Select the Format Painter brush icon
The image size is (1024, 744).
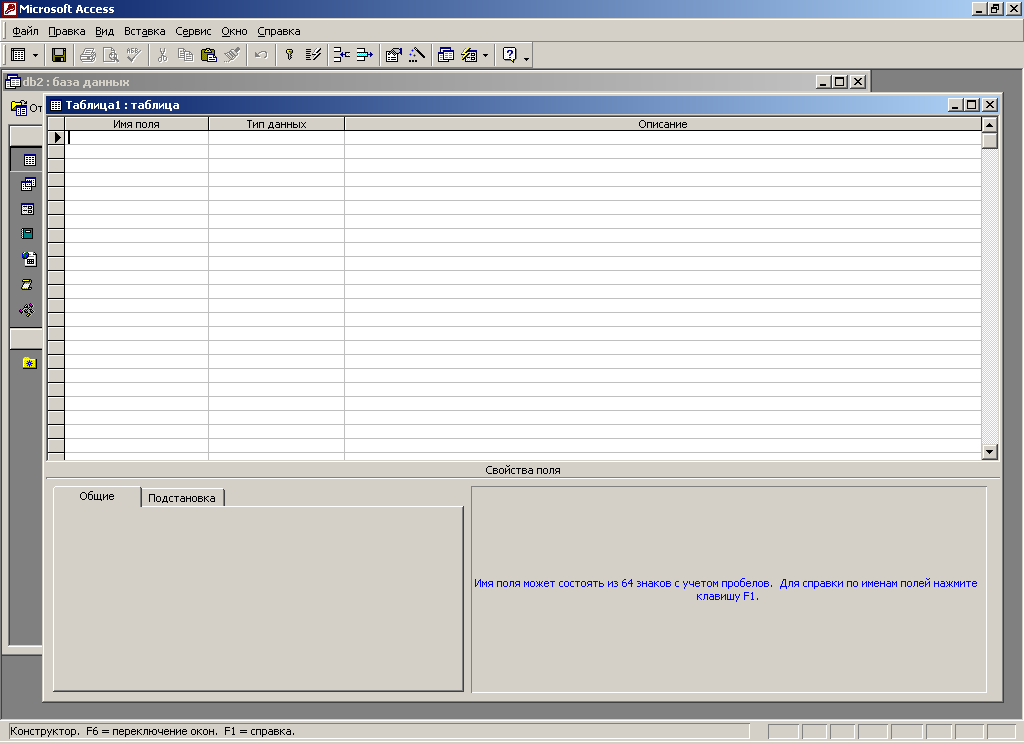coord(232,55)
